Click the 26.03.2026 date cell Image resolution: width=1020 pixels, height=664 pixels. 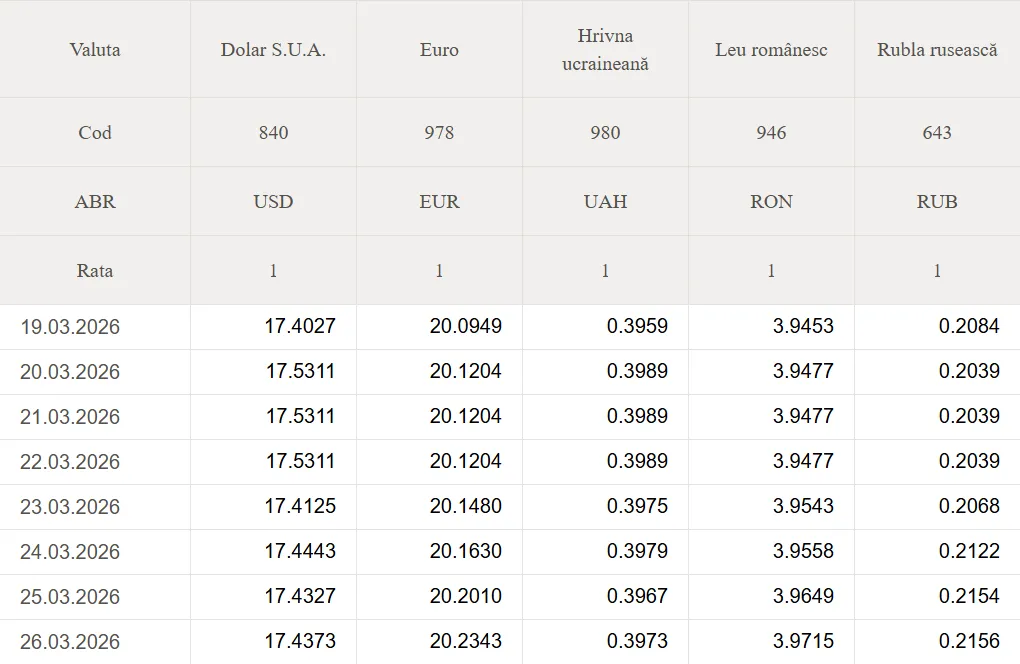(x=70, y=642)
